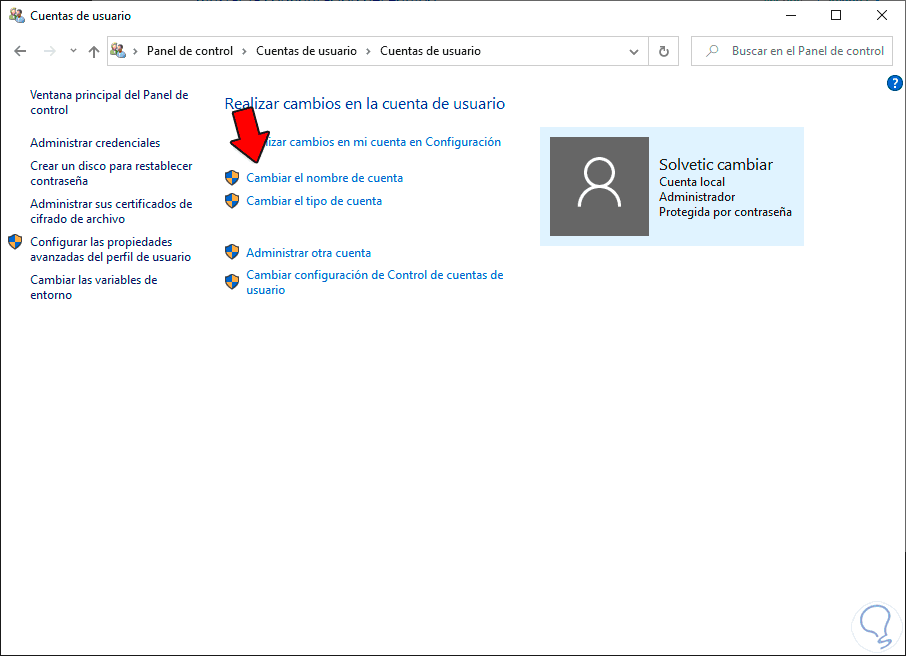Click the Solvetic cambiar account avatar picture
Viewport: 906px width, 656px height.
(599, 186)
